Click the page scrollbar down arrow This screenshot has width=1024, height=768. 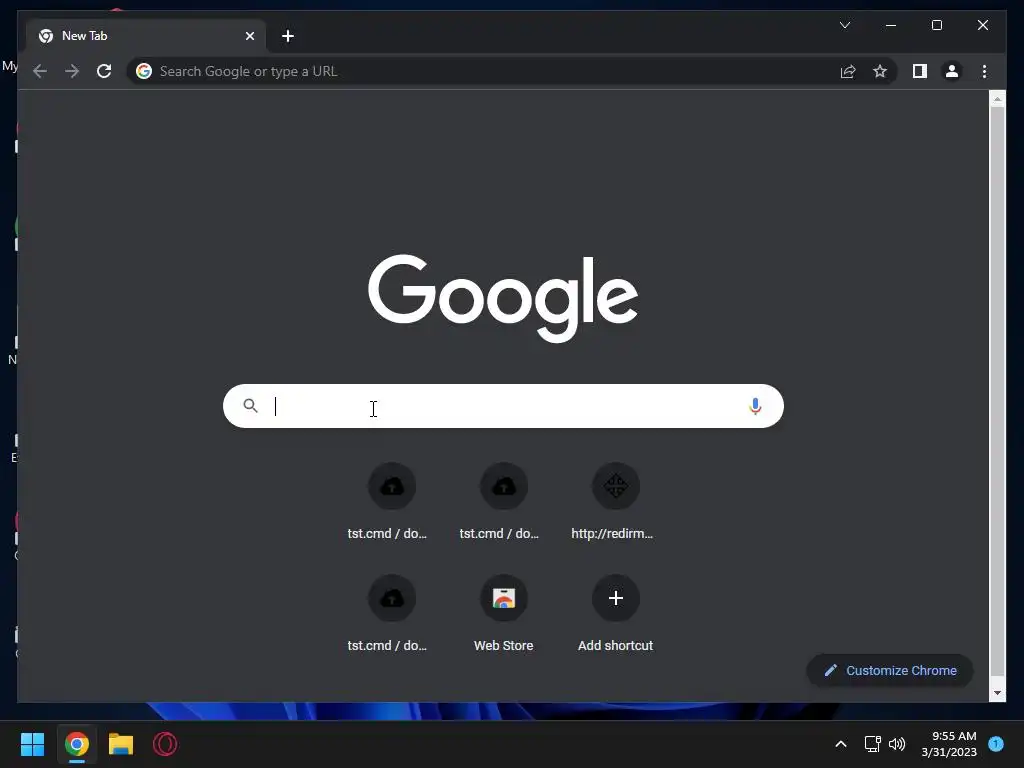[997, 693]
